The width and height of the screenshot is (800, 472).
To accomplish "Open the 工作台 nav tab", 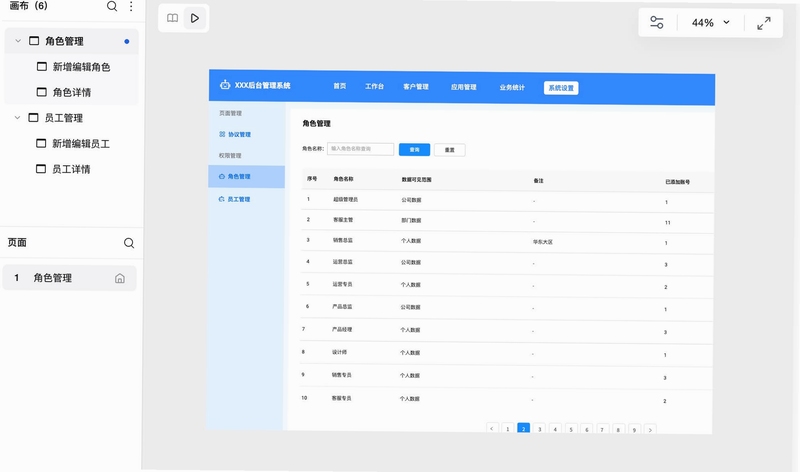I will 374,86.
